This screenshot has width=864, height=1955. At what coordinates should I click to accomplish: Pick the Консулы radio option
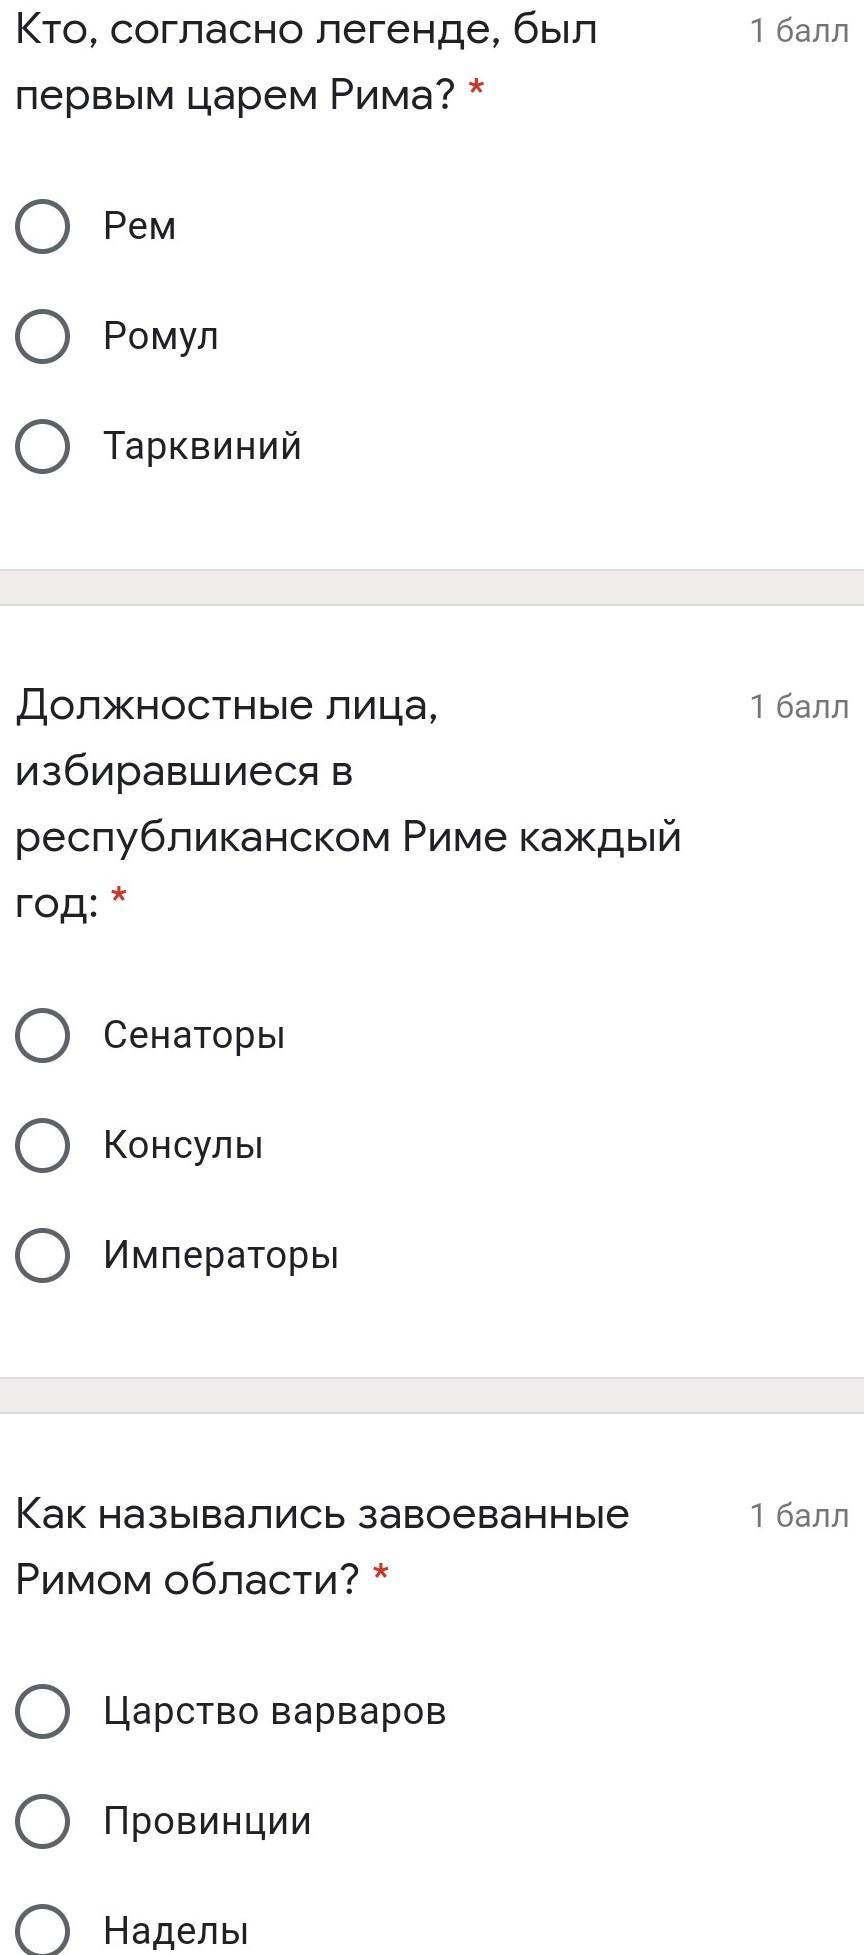(42, 1145)
